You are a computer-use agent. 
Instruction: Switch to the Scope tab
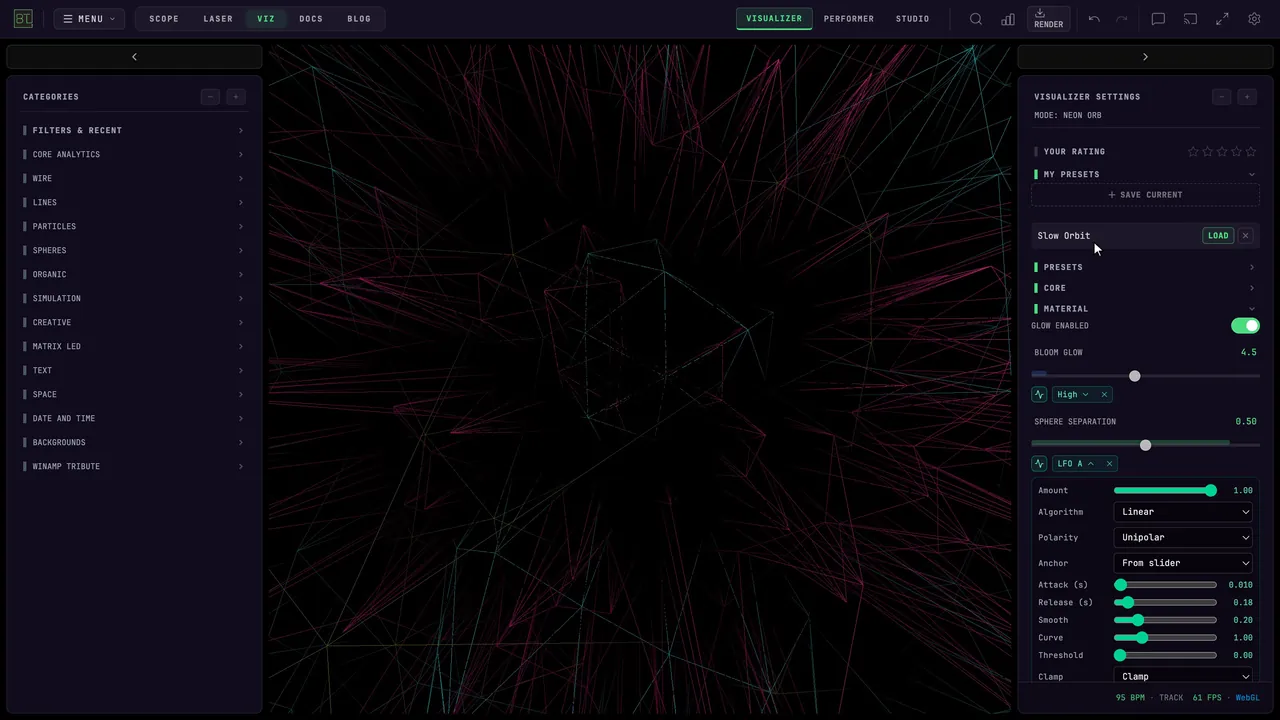[x=164, y=19]
